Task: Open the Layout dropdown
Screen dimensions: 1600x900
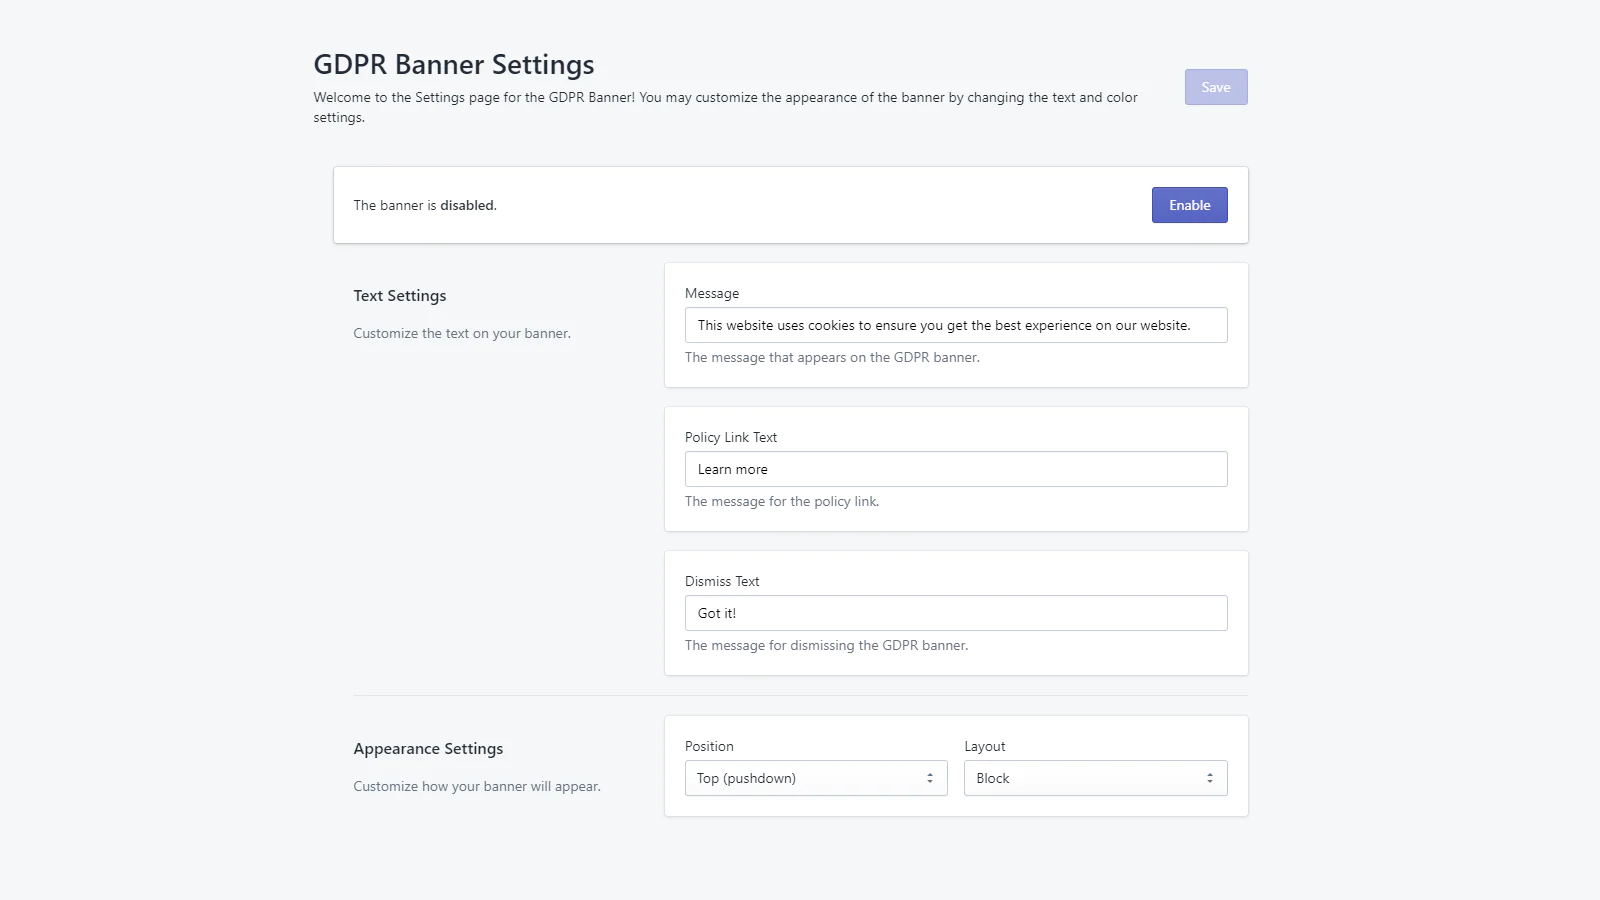Action: tap(1094, 778)
